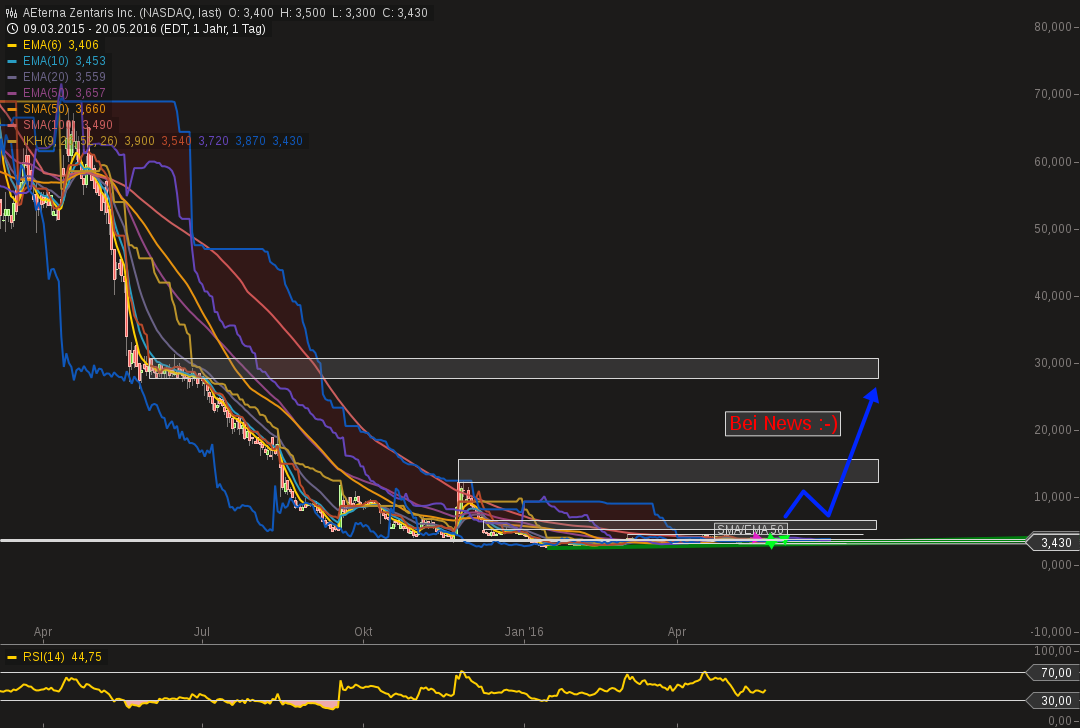
Task: Select the EMA(10) legend value 3,453
Action: coord(90,61)
